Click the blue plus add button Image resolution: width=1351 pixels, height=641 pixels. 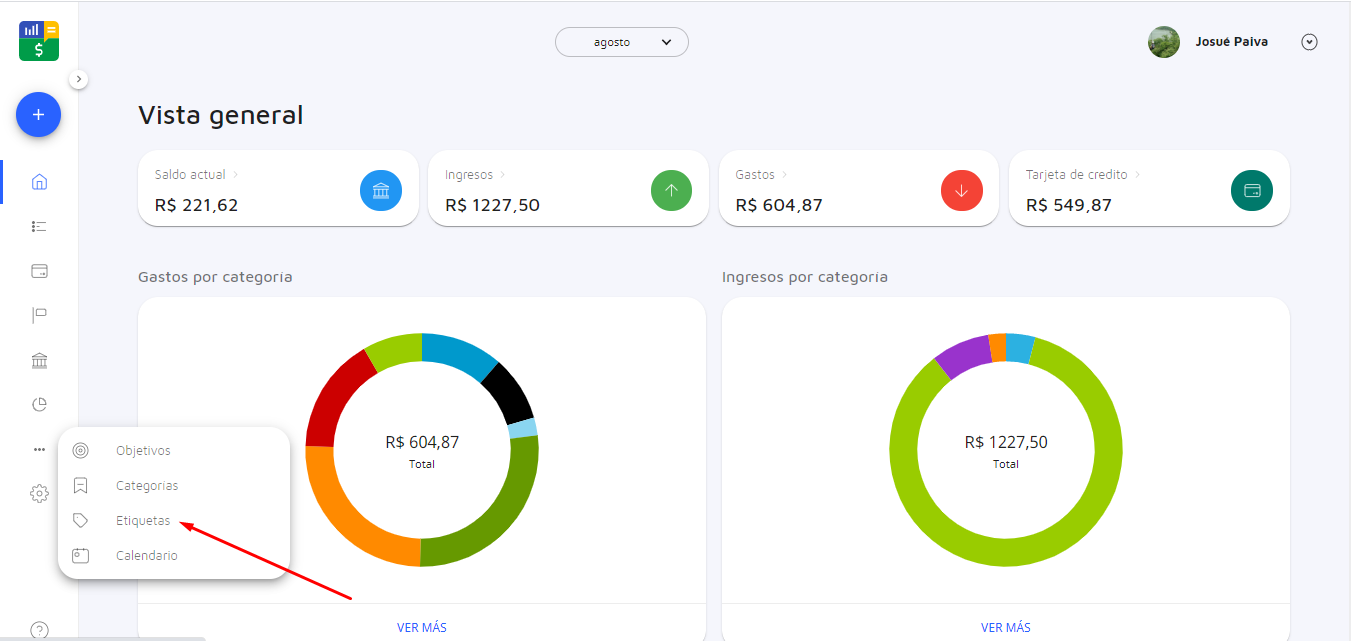pos(38,115)
